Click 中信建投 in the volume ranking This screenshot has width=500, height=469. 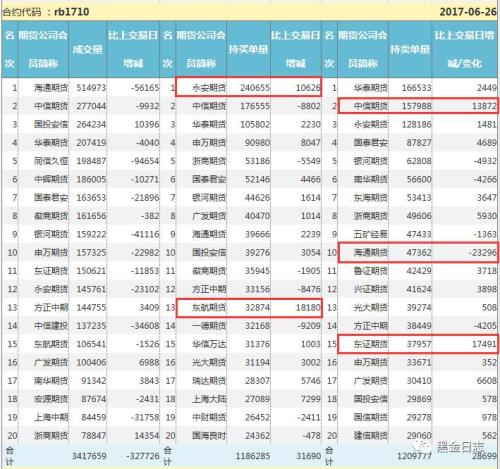(51, 326)
